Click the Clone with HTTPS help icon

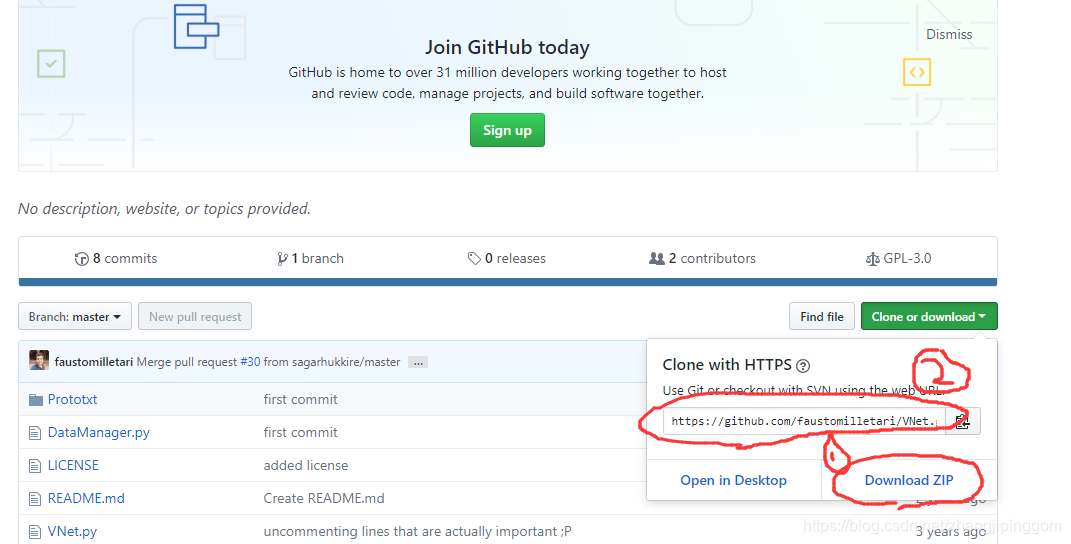coord(803,366)
